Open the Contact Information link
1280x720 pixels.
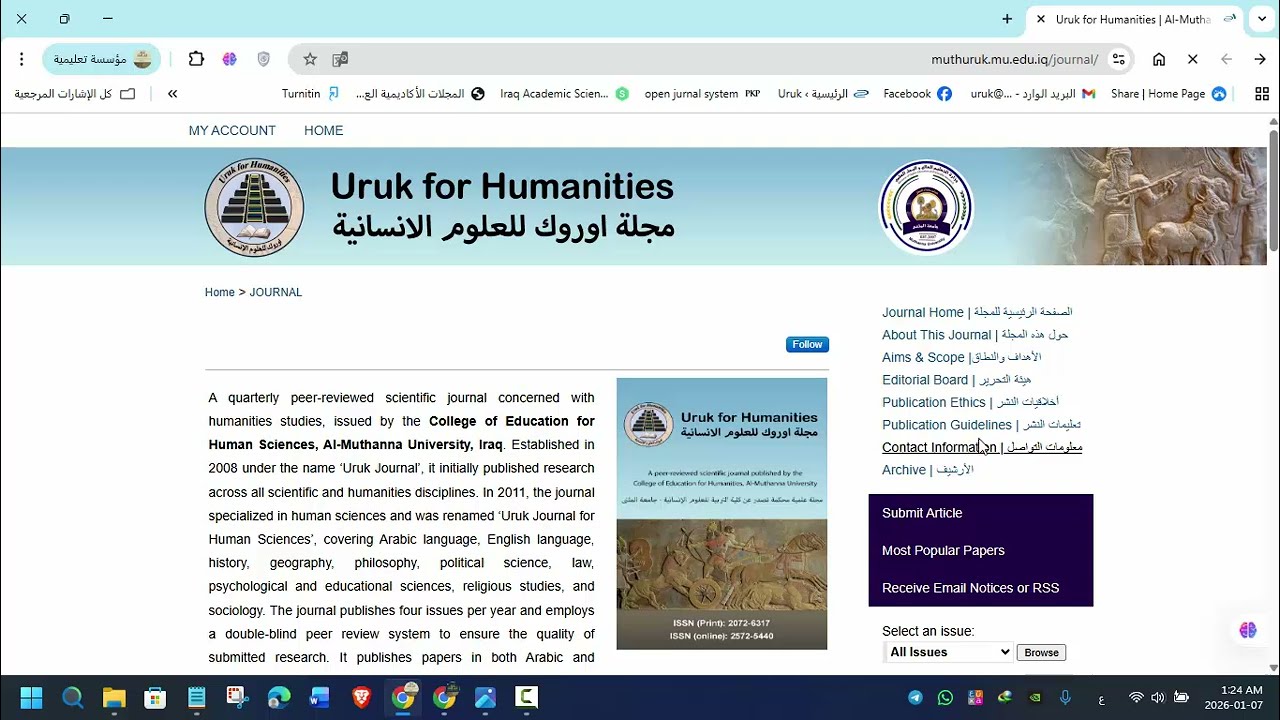click(982, 447)
